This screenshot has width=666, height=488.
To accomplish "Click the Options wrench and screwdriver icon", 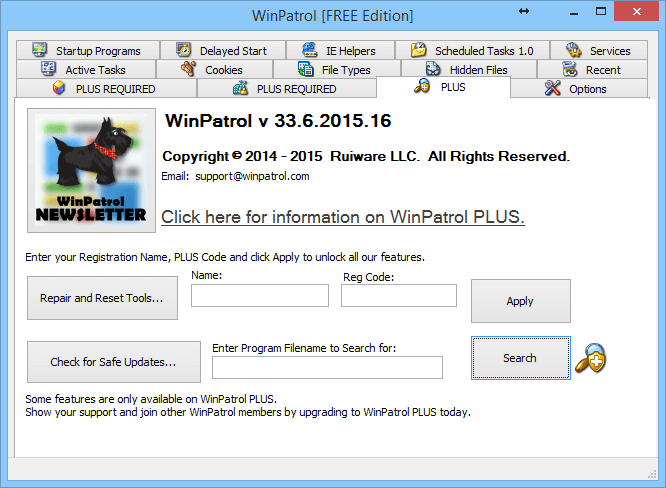I will 553,88.
